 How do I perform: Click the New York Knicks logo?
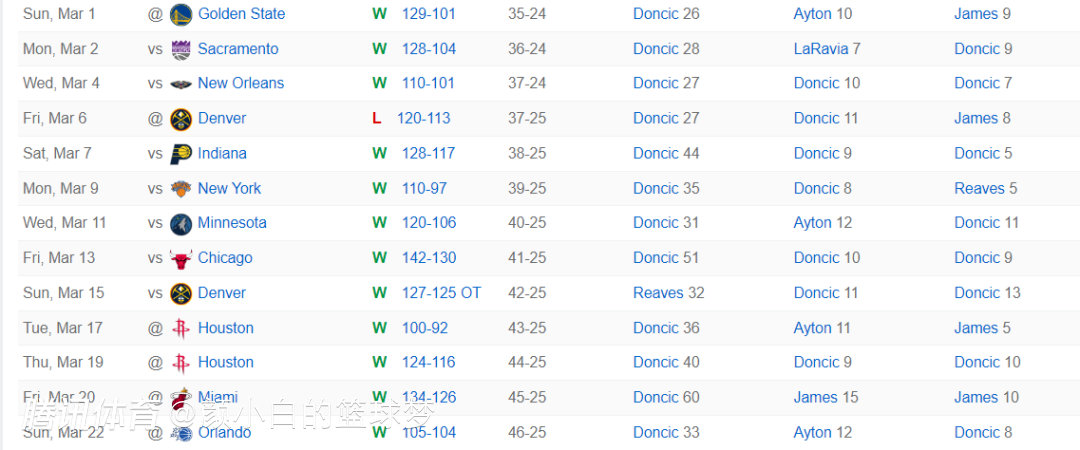[x=181, y=189]
